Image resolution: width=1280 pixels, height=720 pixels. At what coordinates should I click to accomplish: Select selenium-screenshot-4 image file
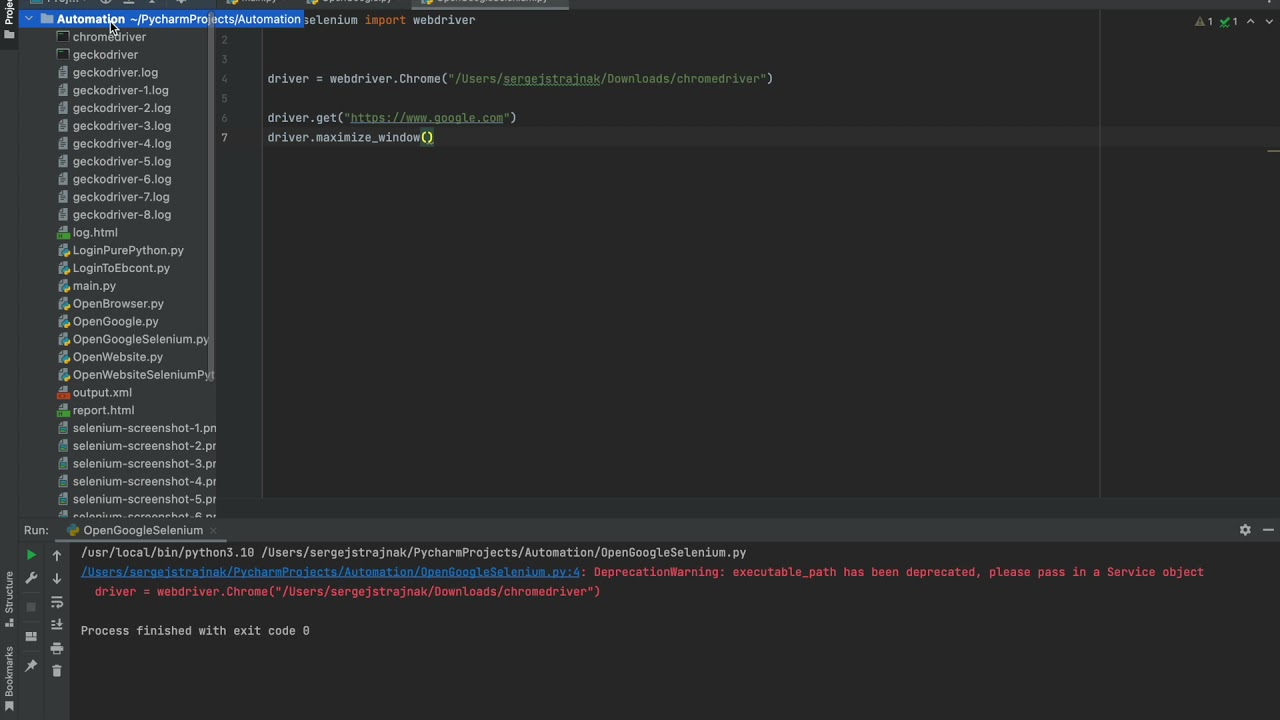pos(144,482)
